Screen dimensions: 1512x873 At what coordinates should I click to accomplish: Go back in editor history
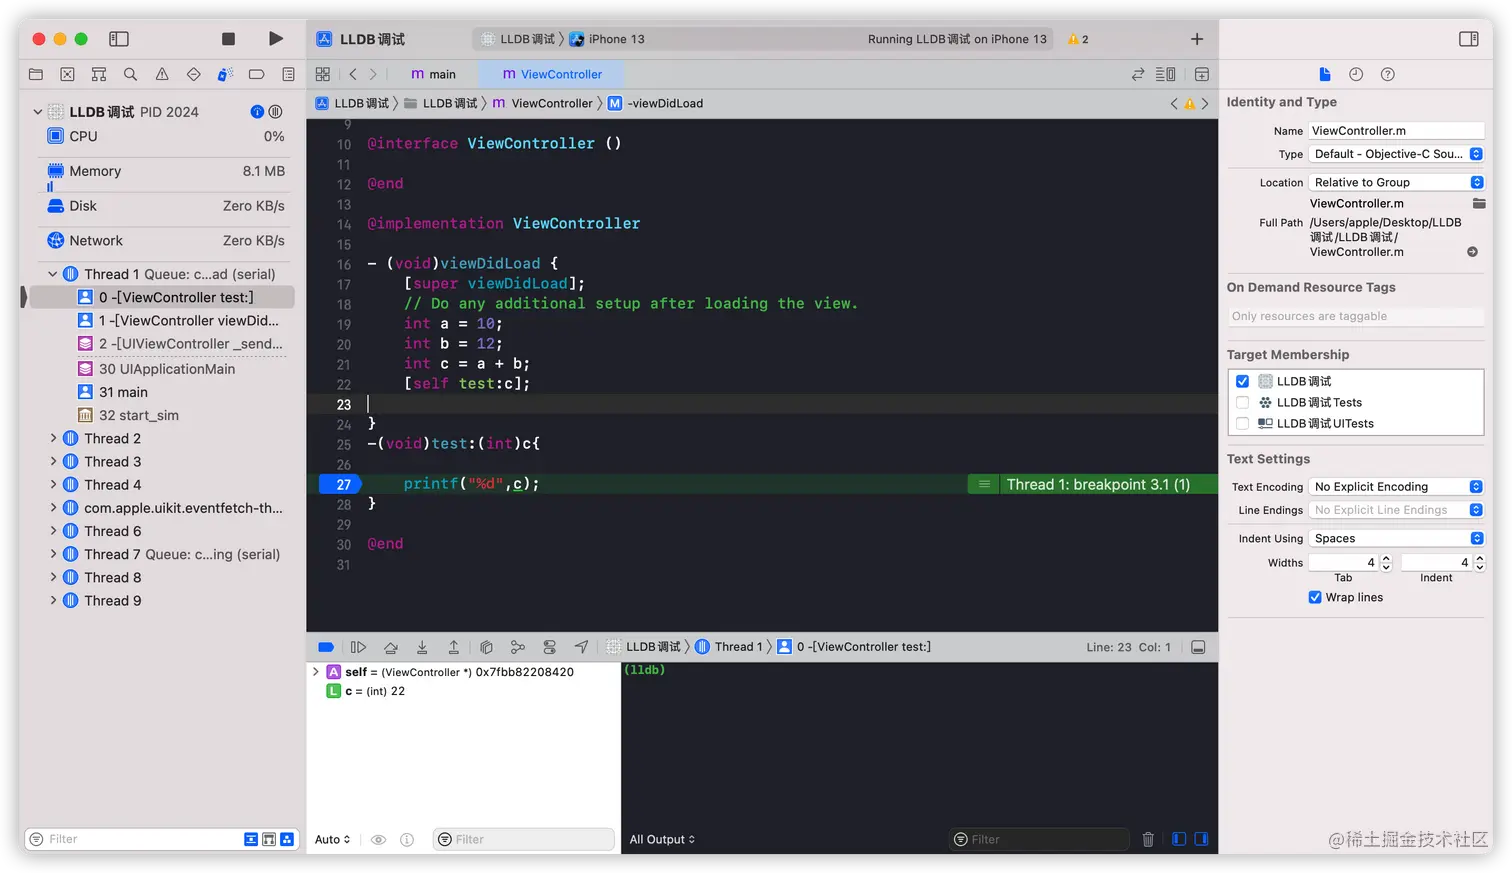tap(353, 74)
